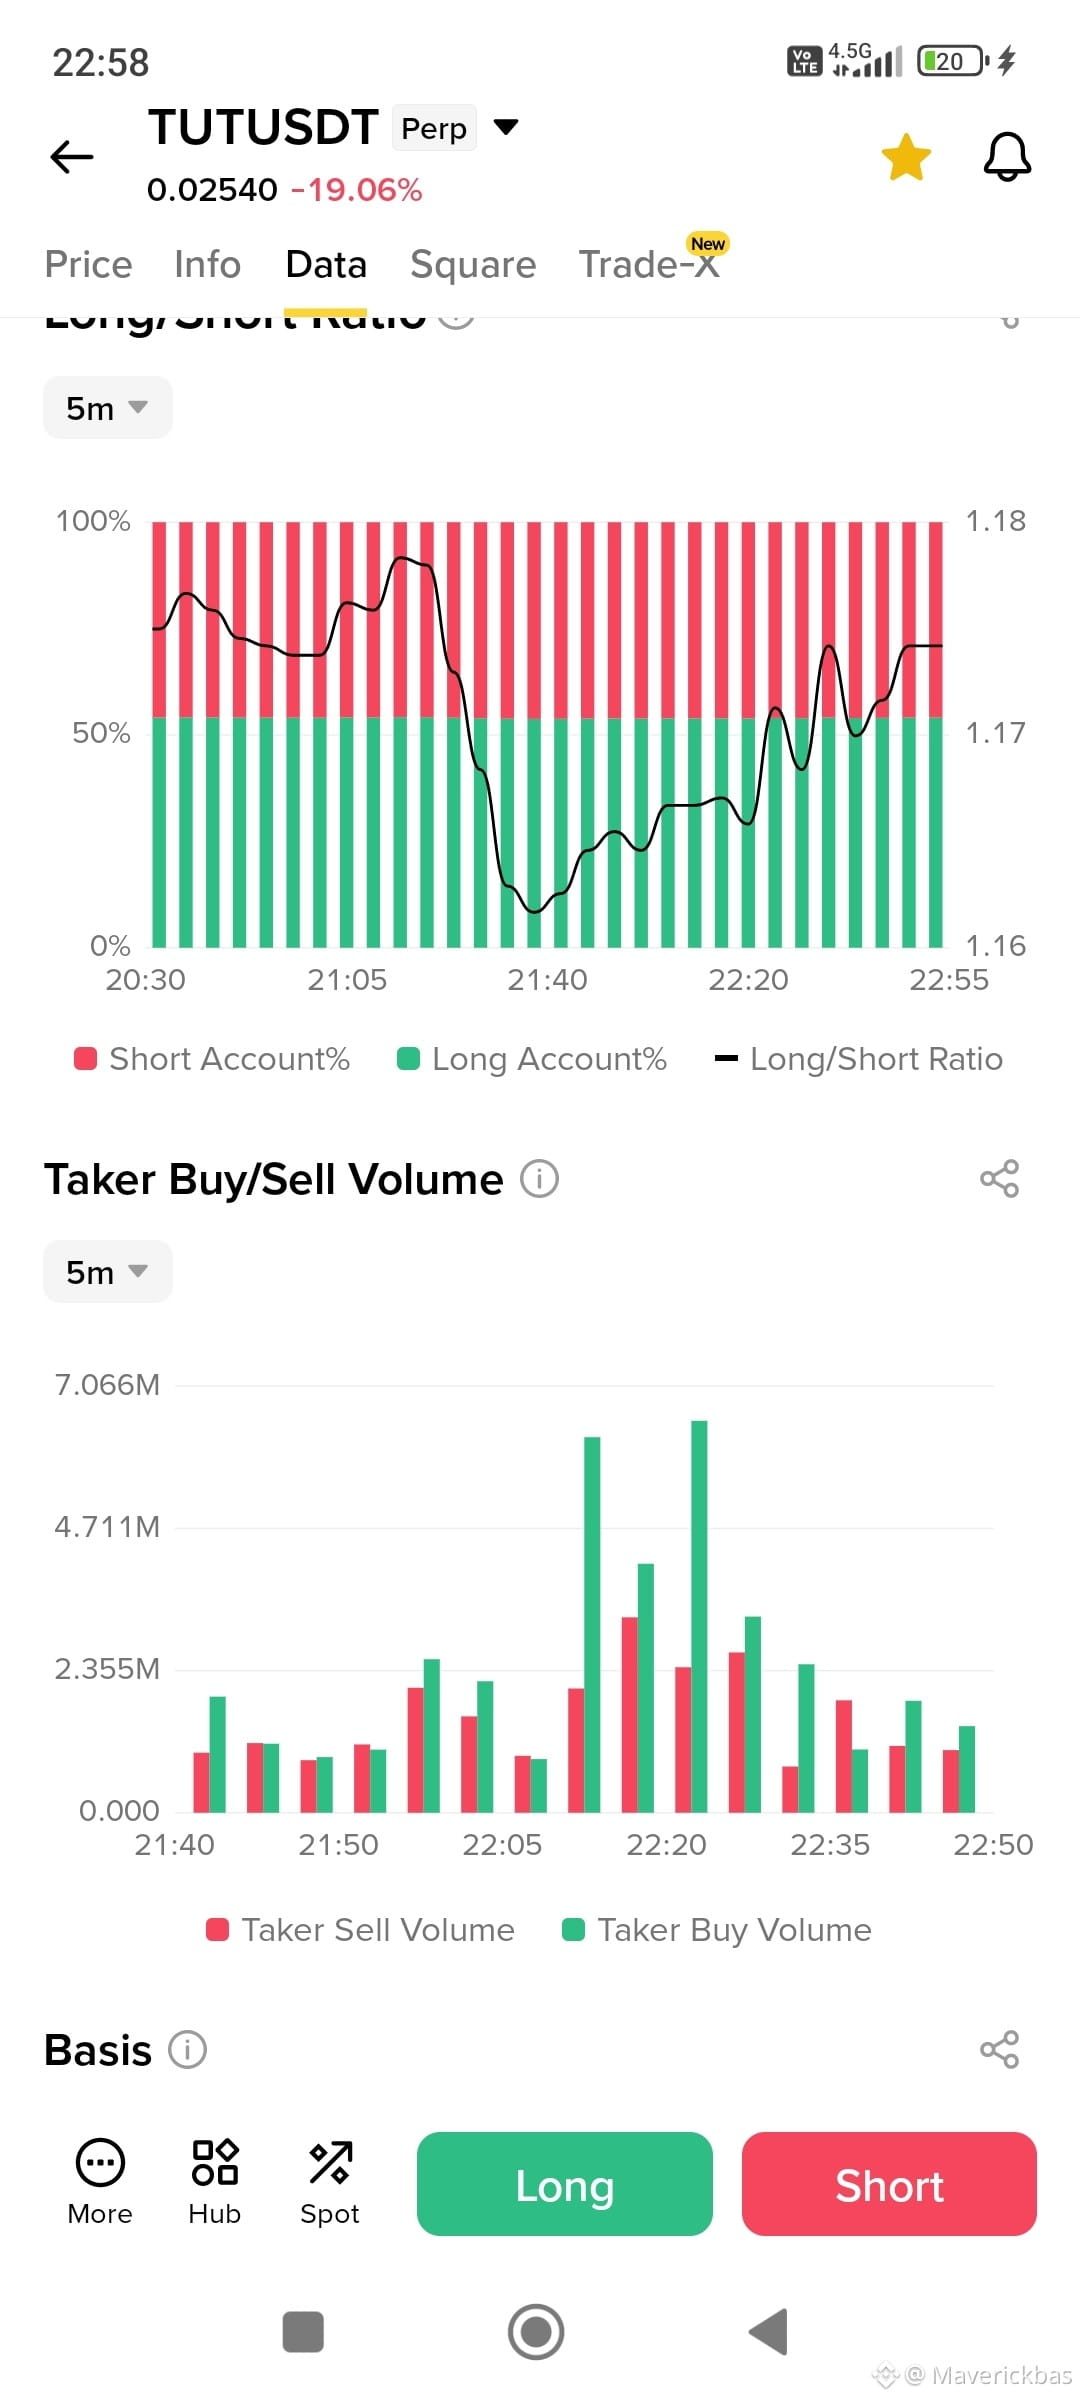Open the More options icon
This screenshot has width=1080, height=2400.
(100, 2182)
